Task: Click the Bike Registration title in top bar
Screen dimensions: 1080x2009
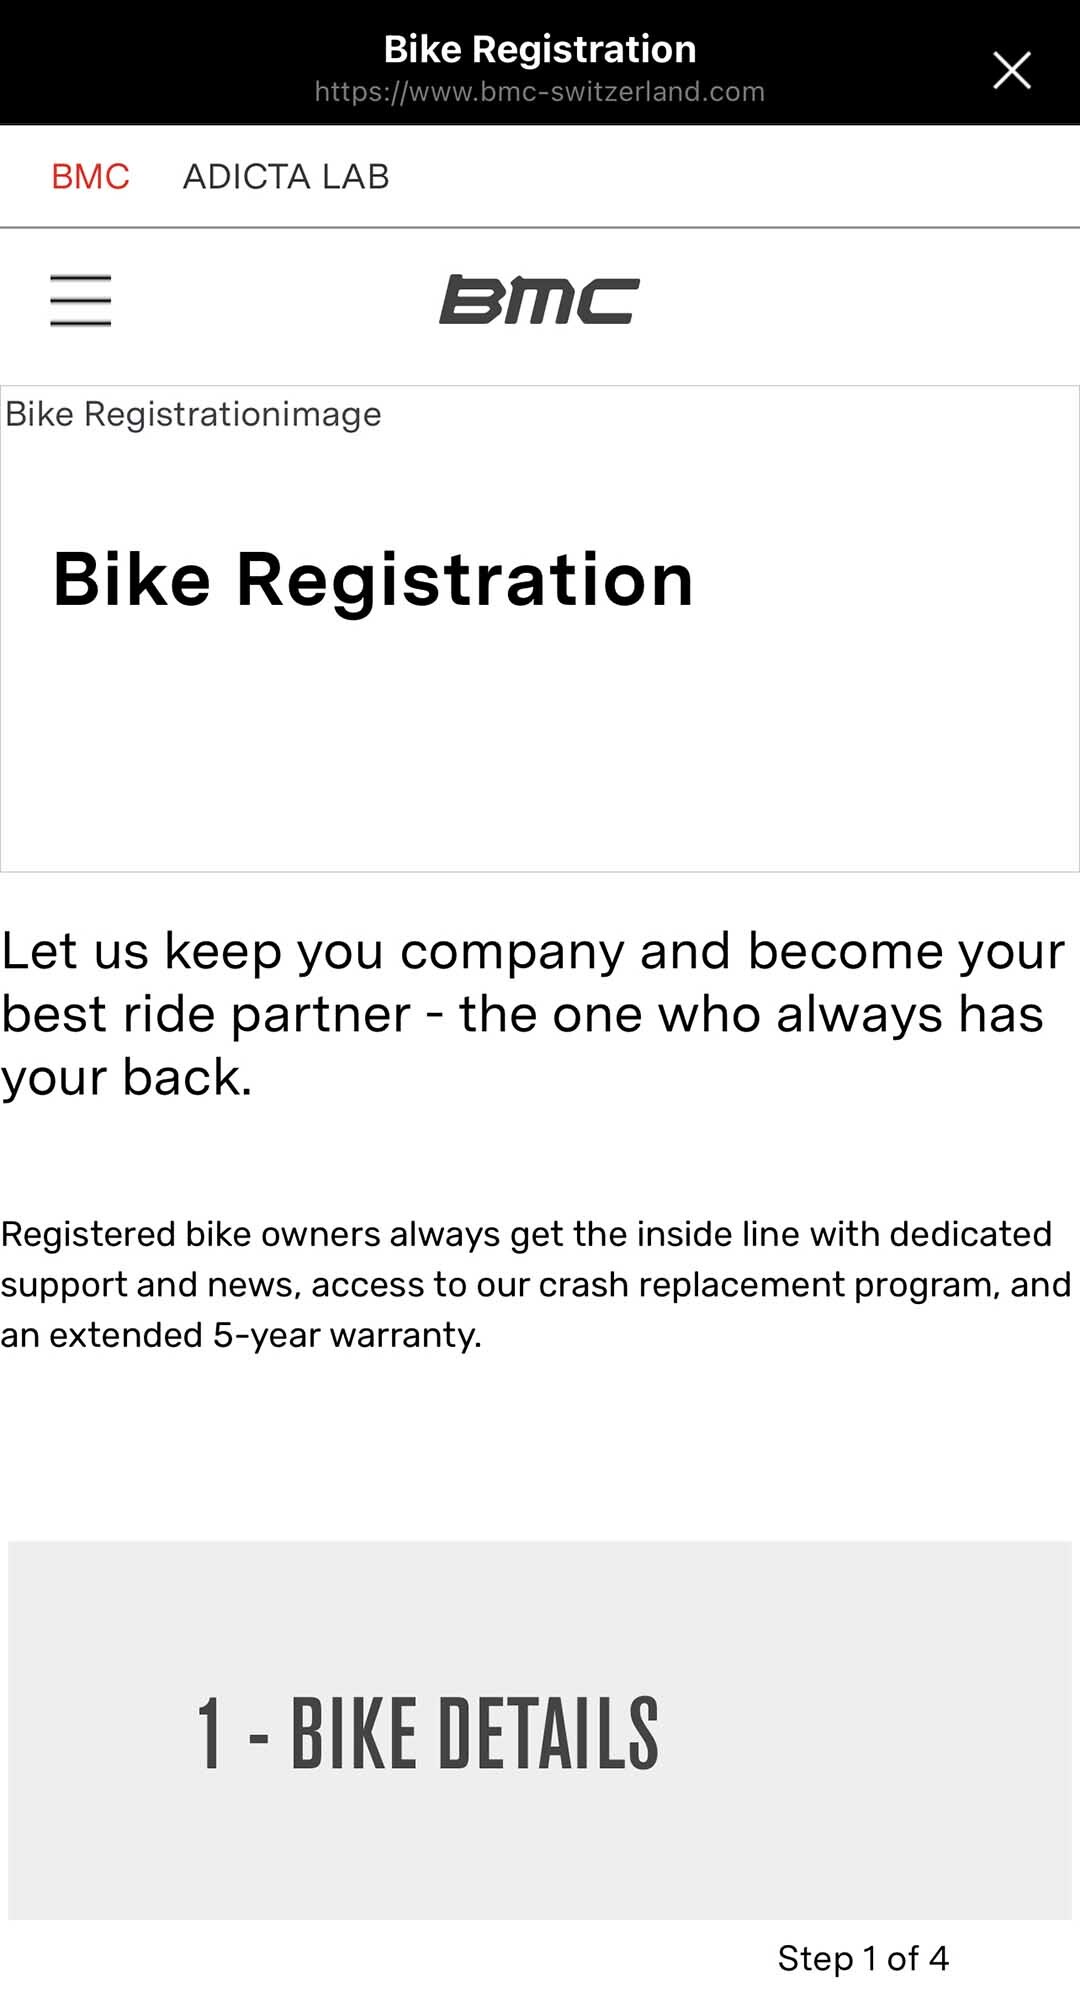Action: tap(540, 49)
